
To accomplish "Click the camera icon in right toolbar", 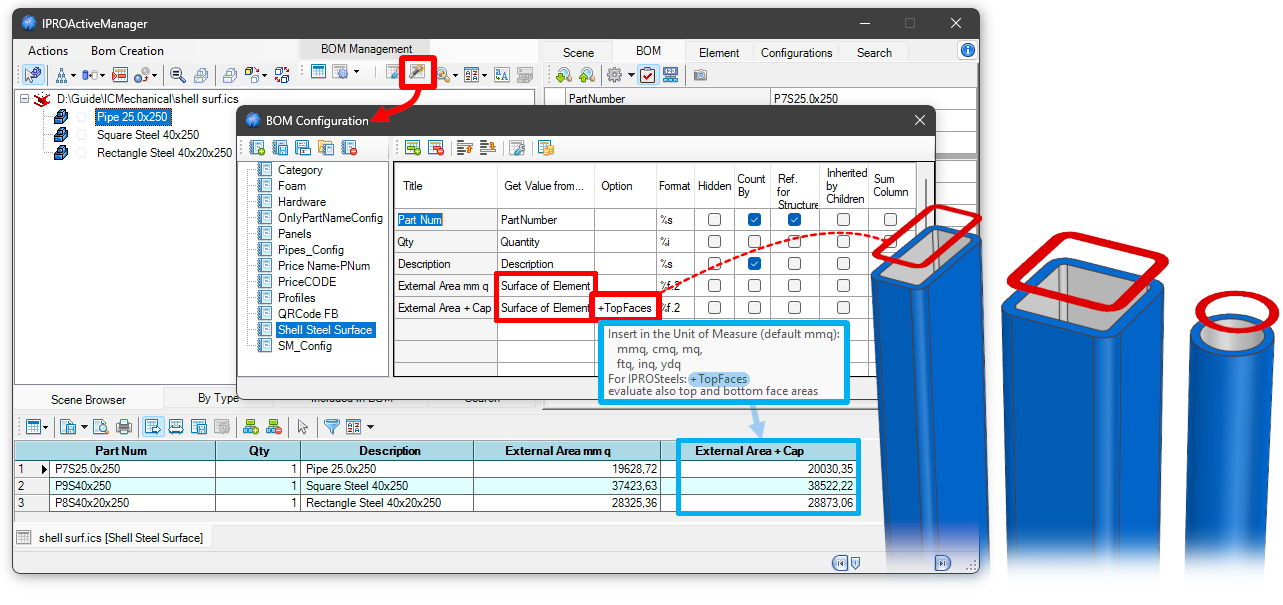I will [700, 74].
